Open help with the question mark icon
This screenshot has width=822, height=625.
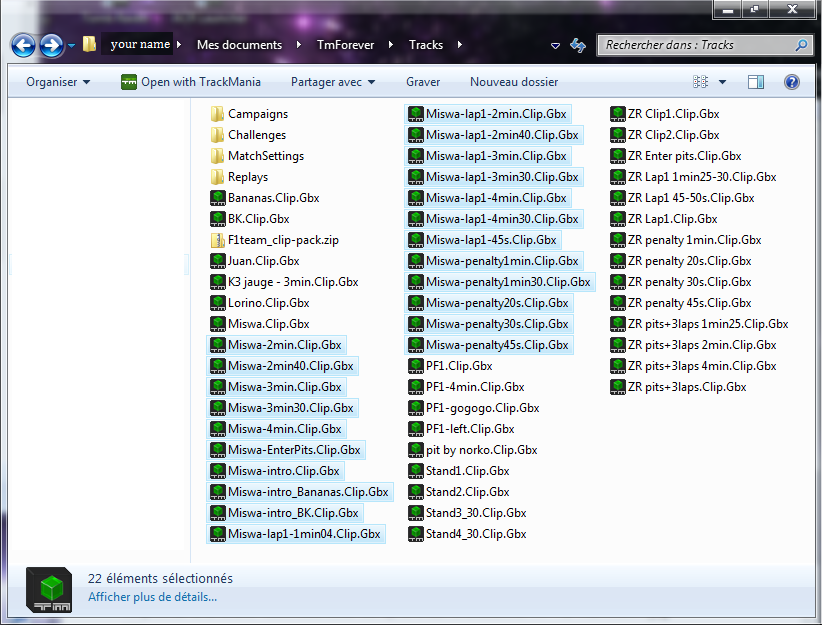(x=792, y=82)
